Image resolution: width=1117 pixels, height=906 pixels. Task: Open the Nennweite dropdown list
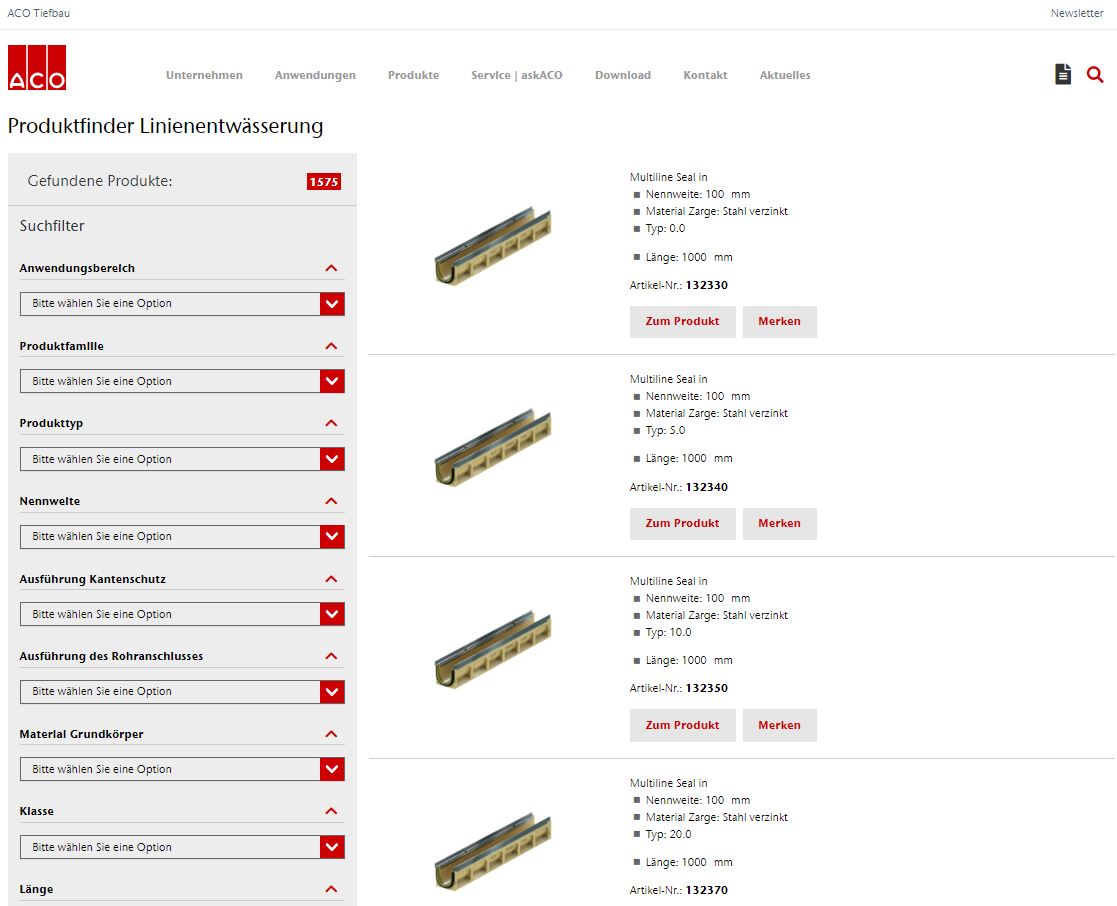point(182,537)
